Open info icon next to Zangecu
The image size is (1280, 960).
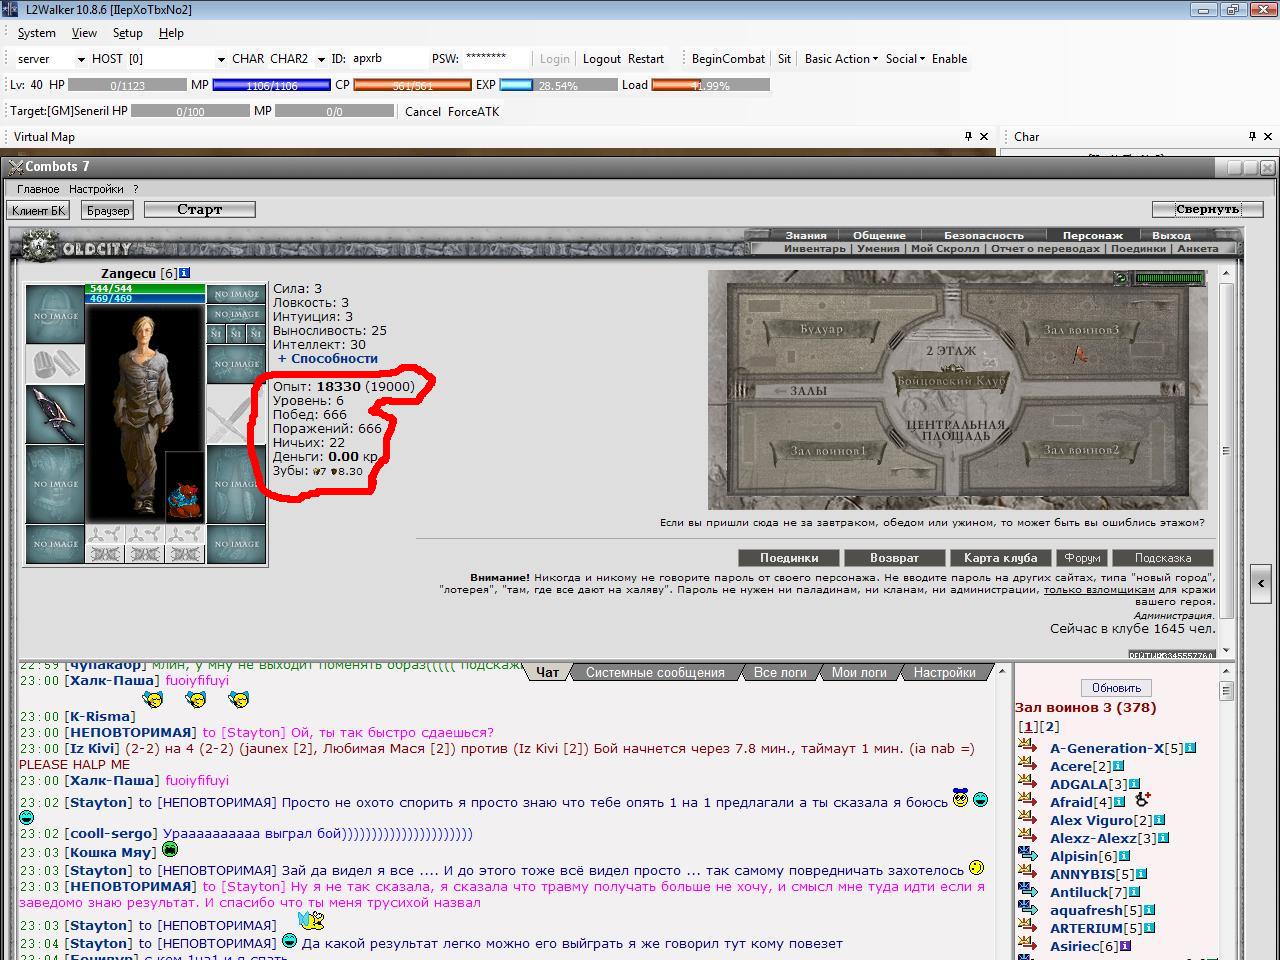tap(184, 273)
